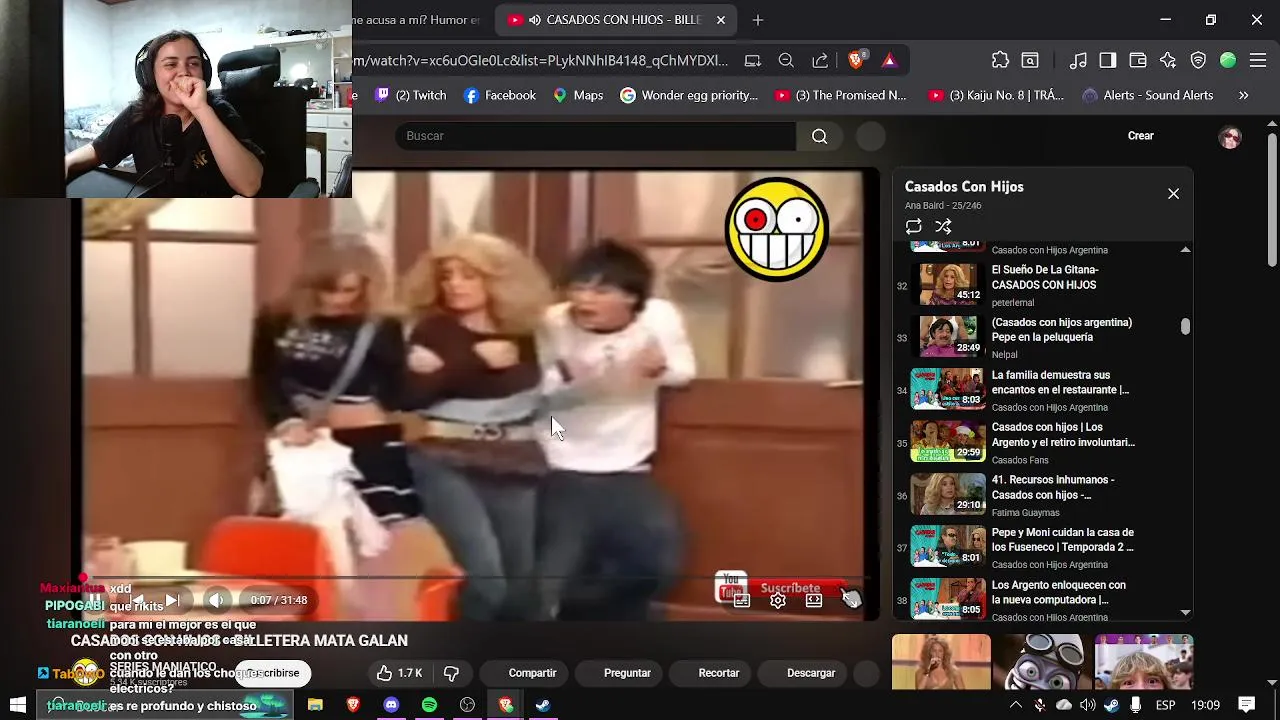Mute the video with the speaker icon
Screen dimensions: 1280x720
tap(215, 600)
